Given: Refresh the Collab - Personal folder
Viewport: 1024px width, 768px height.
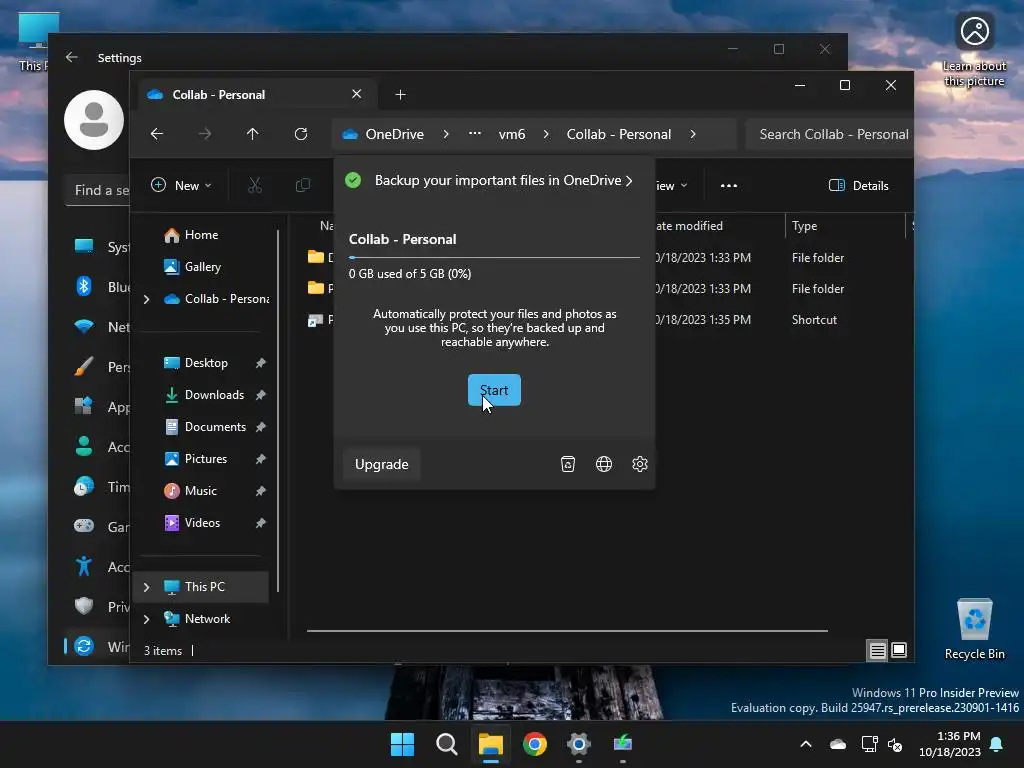Looking at the screenshot, I should (x=300, y=134).
